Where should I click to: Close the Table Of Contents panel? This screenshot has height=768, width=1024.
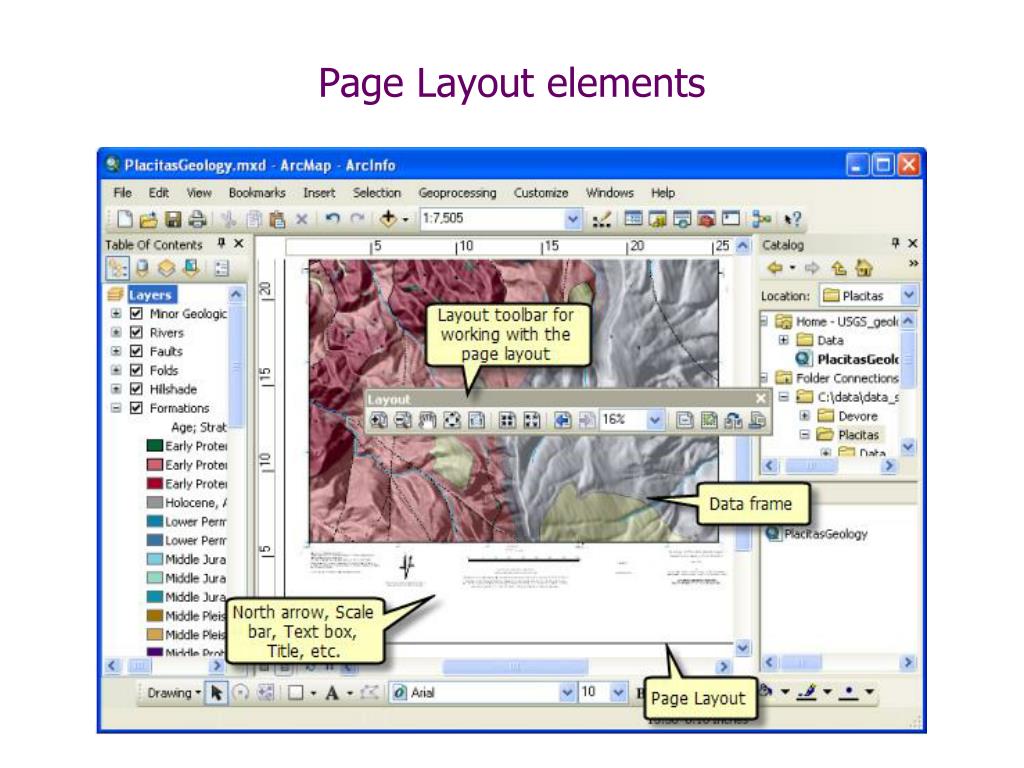tap(239, 244)
